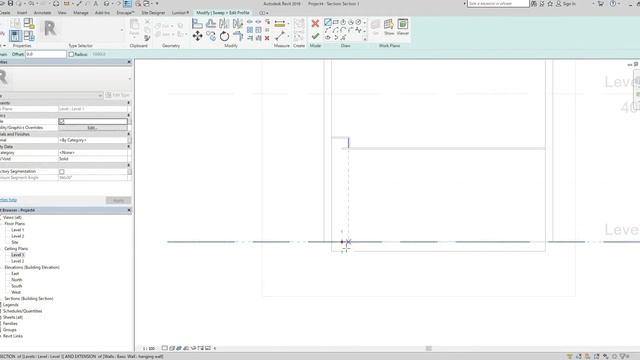Toggle the Trajectory Segmentation checkbox

point(62,171)
